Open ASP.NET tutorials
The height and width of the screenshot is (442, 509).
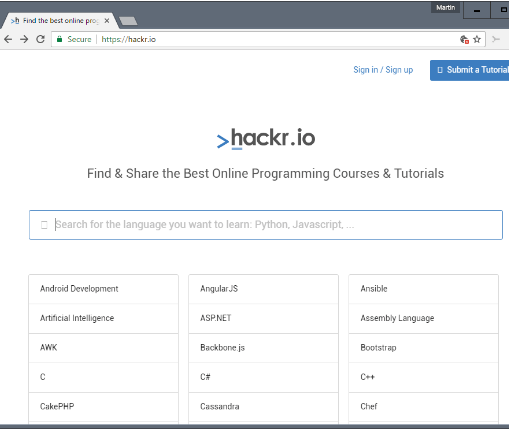263,318
